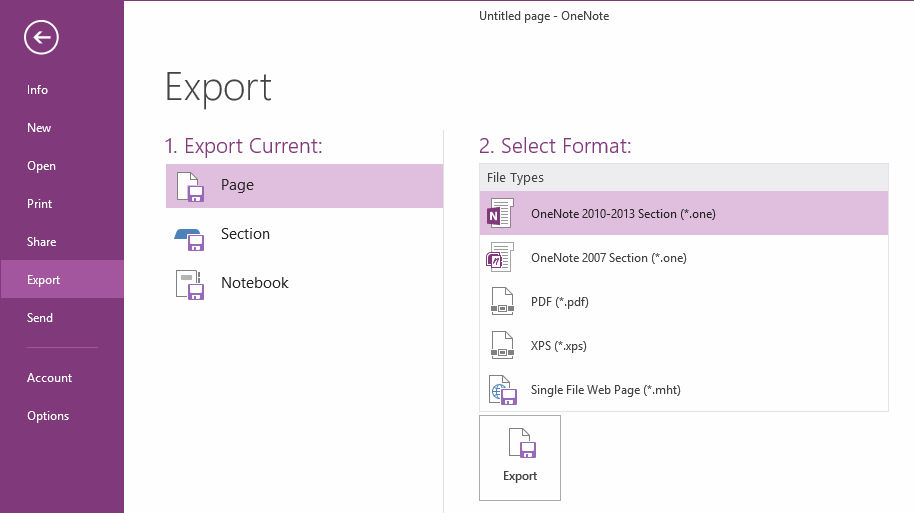
Task: Pick the PDF file type icon
Action: (502, 301)
